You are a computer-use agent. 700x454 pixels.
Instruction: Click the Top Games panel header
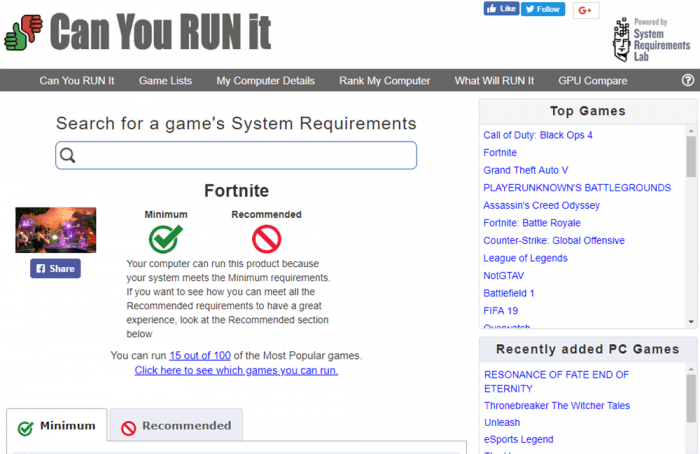pos(588,111)
